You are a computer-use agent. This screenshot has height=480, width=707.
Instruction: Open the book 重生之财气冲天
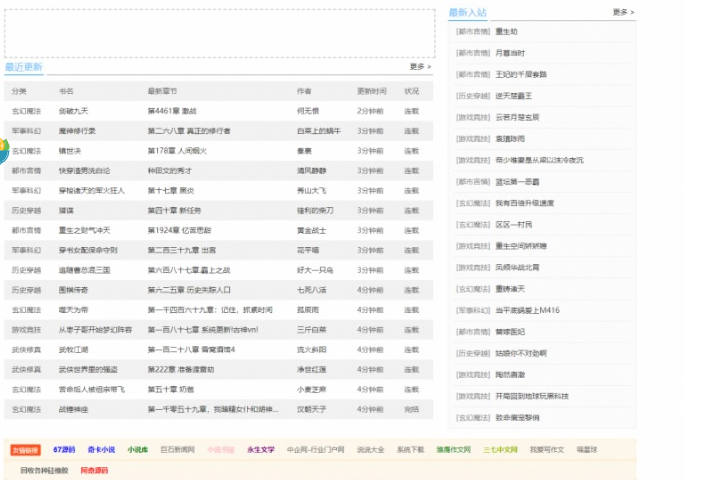pos(84,230)
